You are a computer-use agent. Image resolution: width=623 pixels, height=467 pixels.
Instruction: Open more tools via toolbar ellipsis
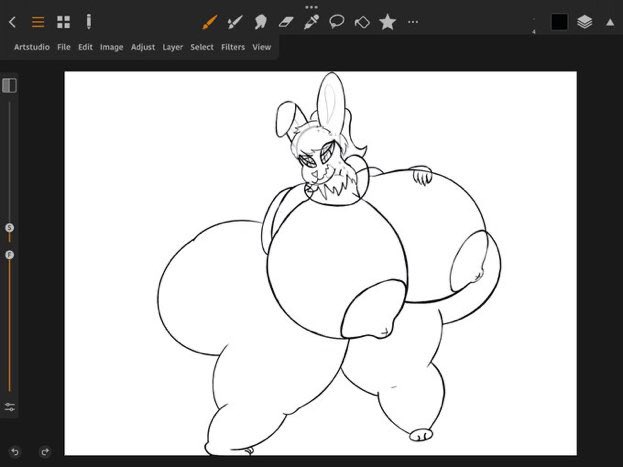413,22
